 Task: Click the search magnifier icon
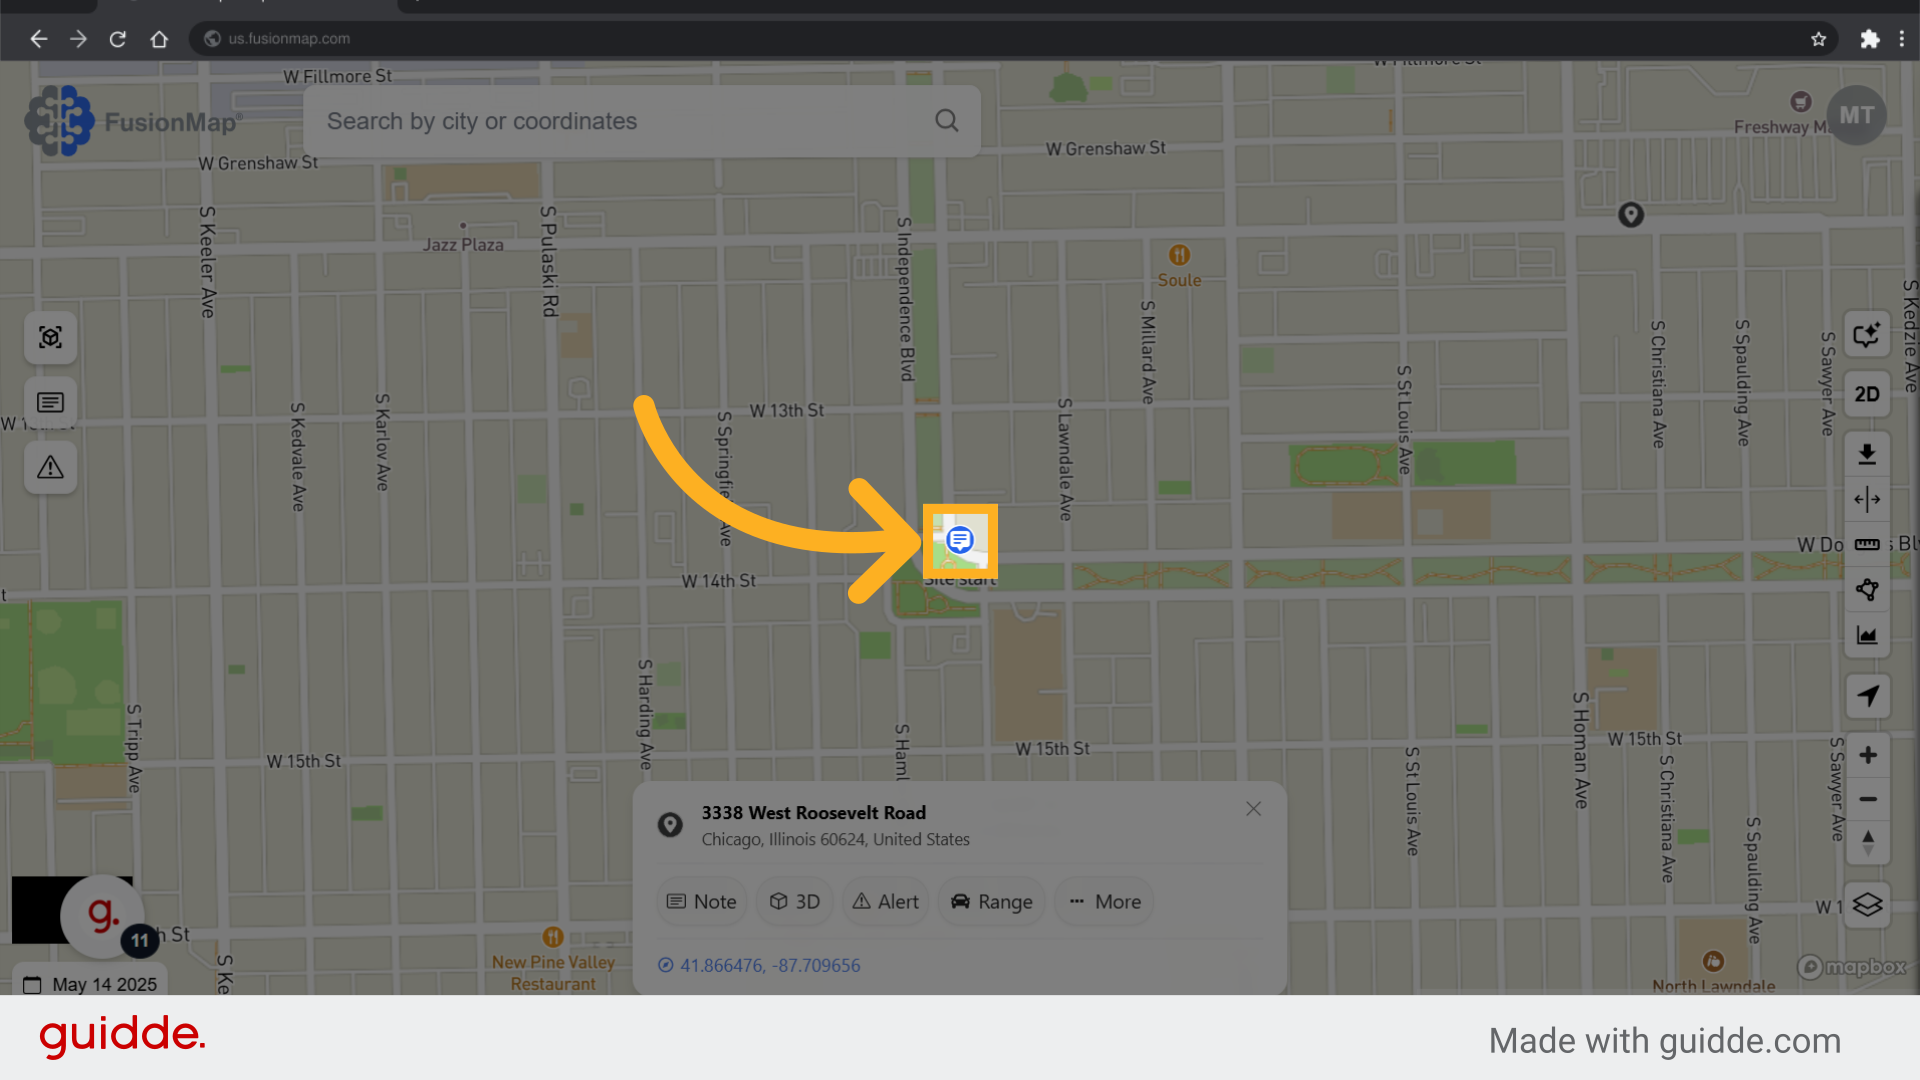946,121
